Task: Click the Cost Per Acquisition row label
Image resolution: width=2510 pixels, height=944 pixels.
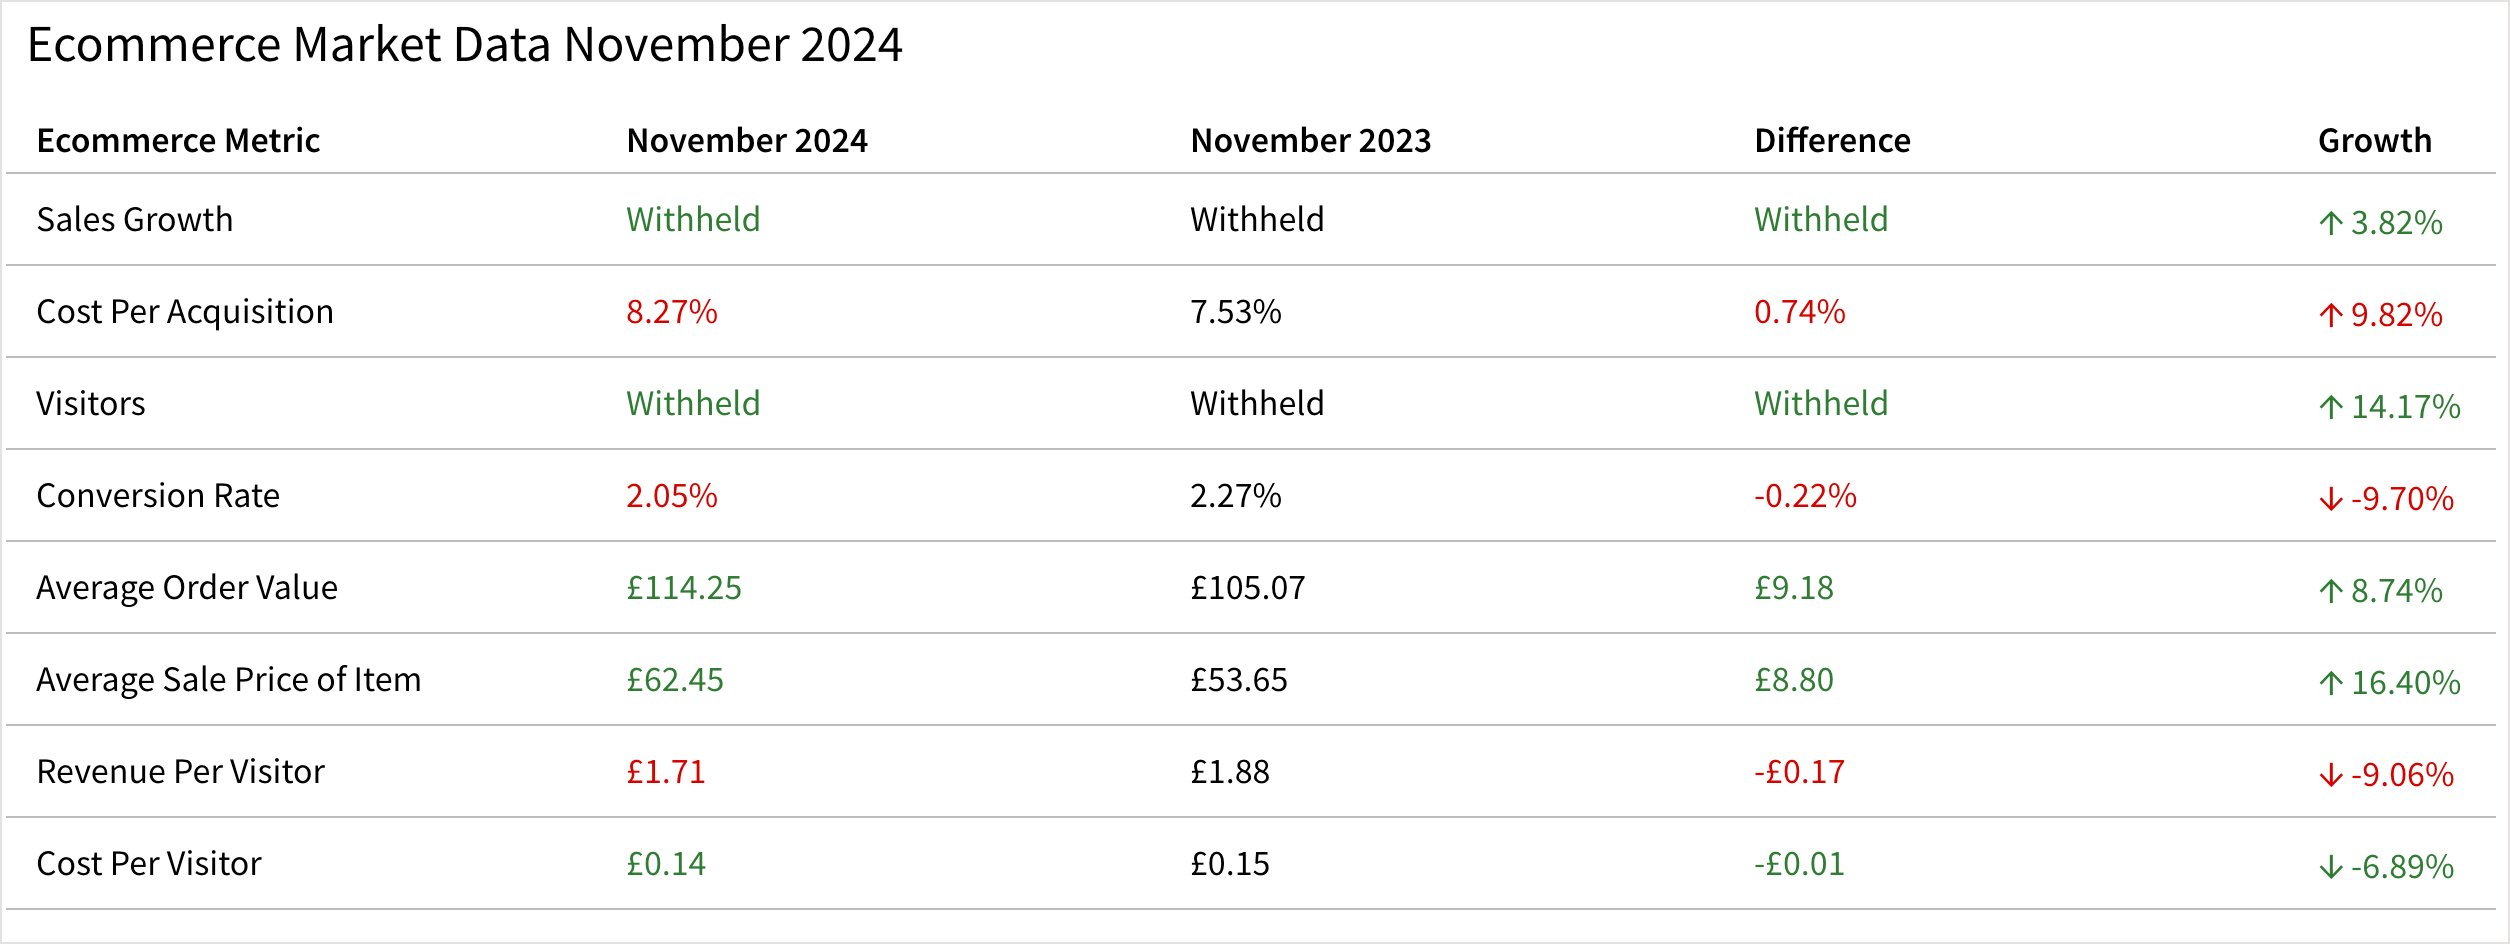Action: click(185, 312)
